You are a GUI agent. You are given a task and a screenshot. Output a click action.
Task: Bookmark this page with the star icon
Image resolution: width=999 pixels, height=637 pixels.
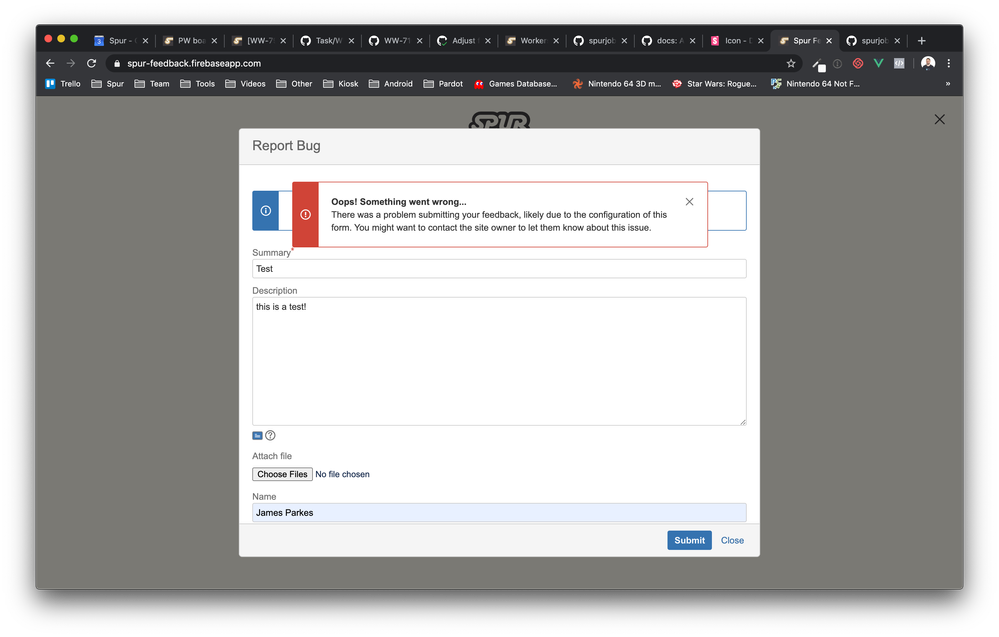click(x=791, y=63)
